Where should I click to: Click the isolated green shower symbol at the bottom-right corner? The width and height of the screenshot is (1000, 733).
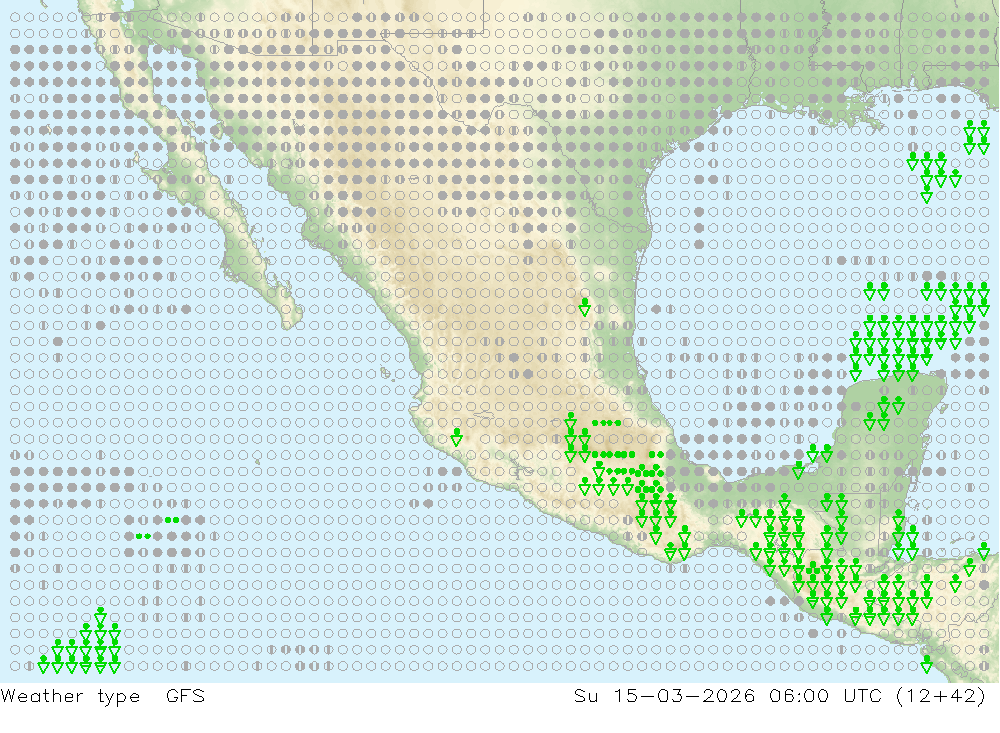pos(927,664)
